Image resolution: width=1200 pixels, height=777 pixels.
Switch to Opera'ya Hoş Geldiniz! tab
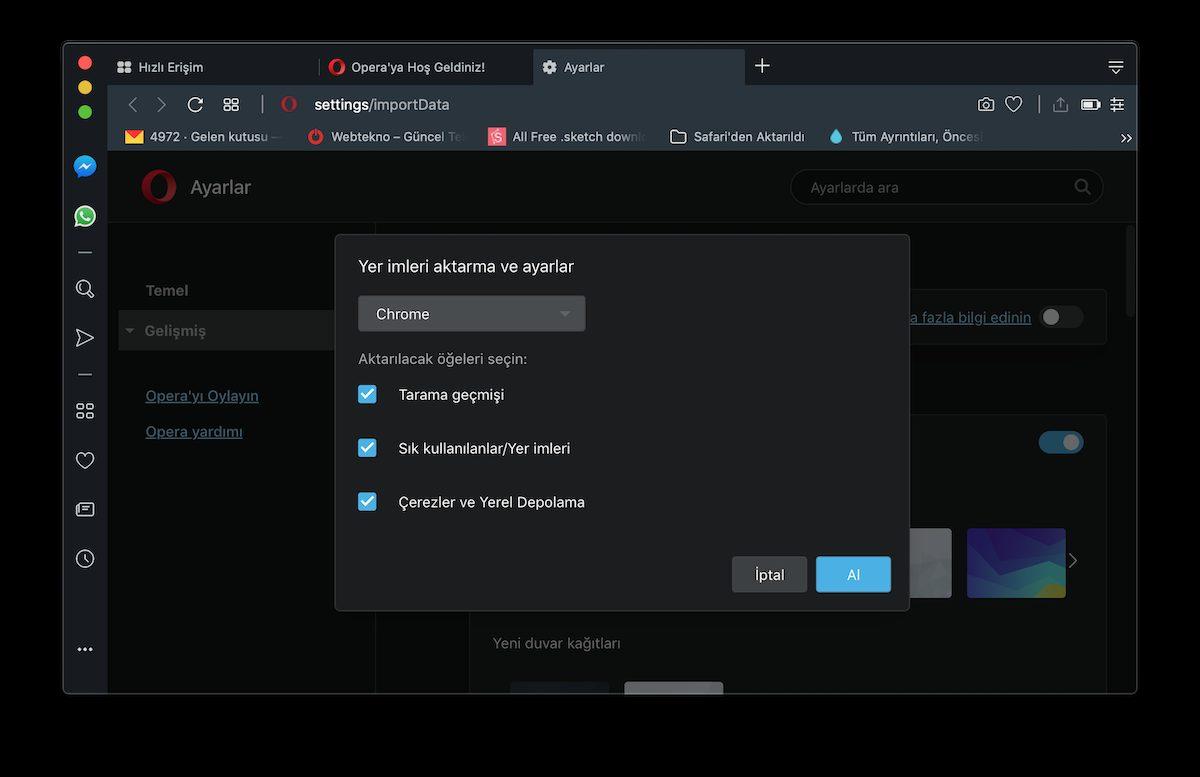point(417,67)
